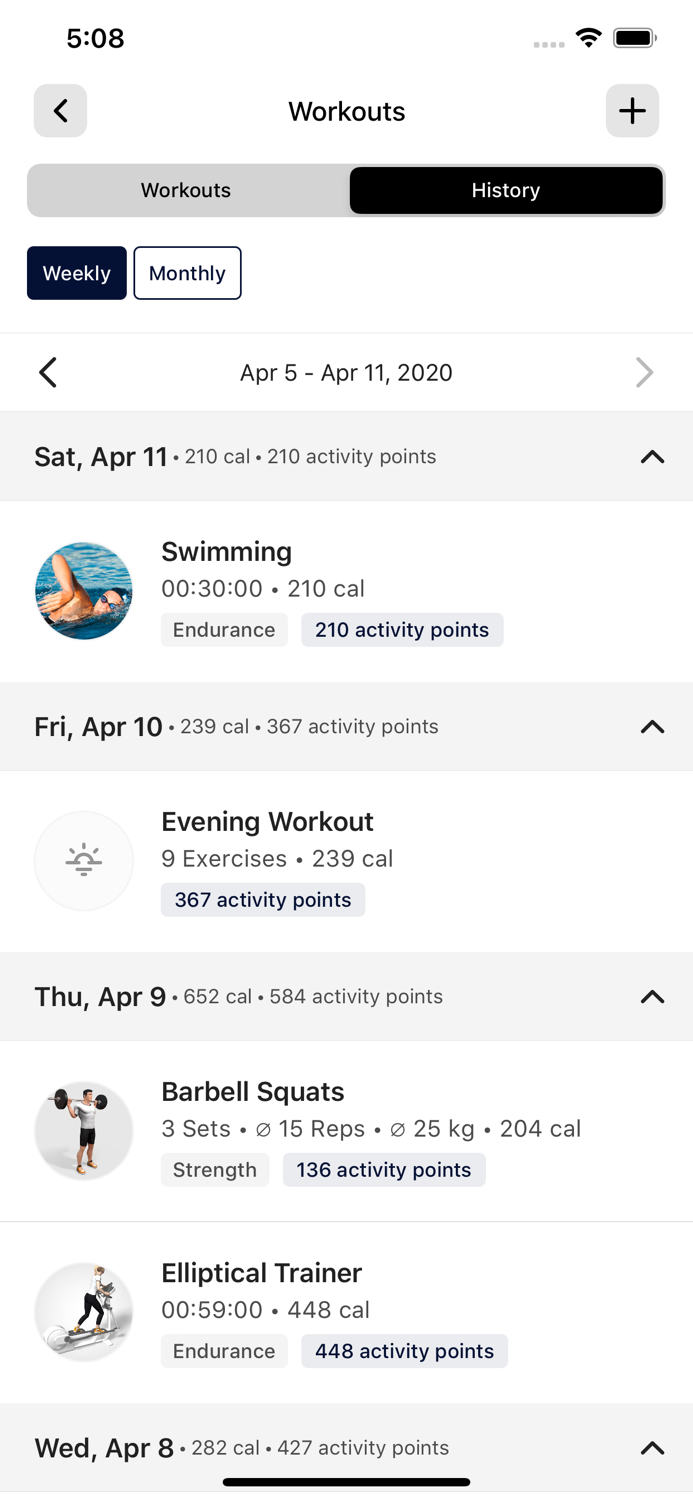Image resolution: width=693 pixels, height=1500 pixels.
Task: Switch back to the Workouts segment
Action: [x=185, y=190]
